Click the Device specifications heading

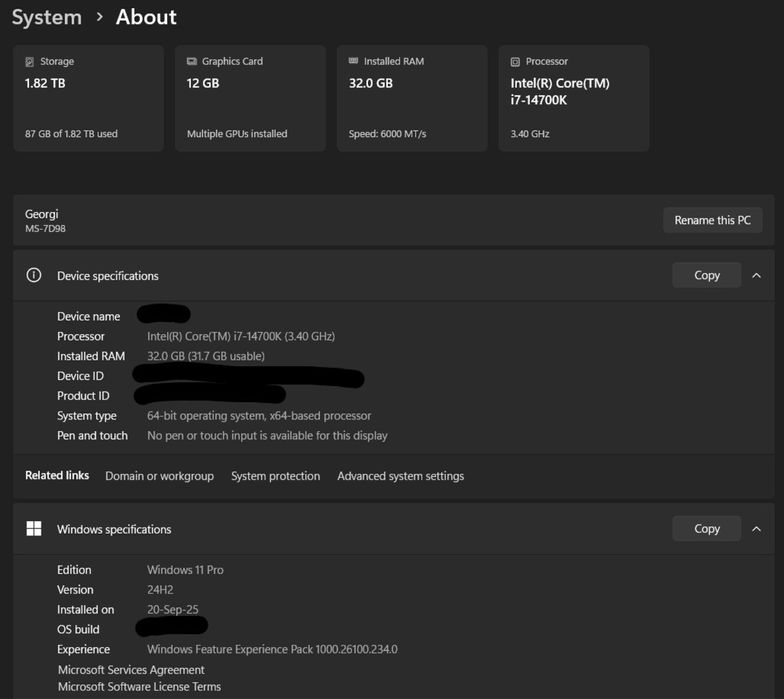pyautogui.click(x=108, y=276)
